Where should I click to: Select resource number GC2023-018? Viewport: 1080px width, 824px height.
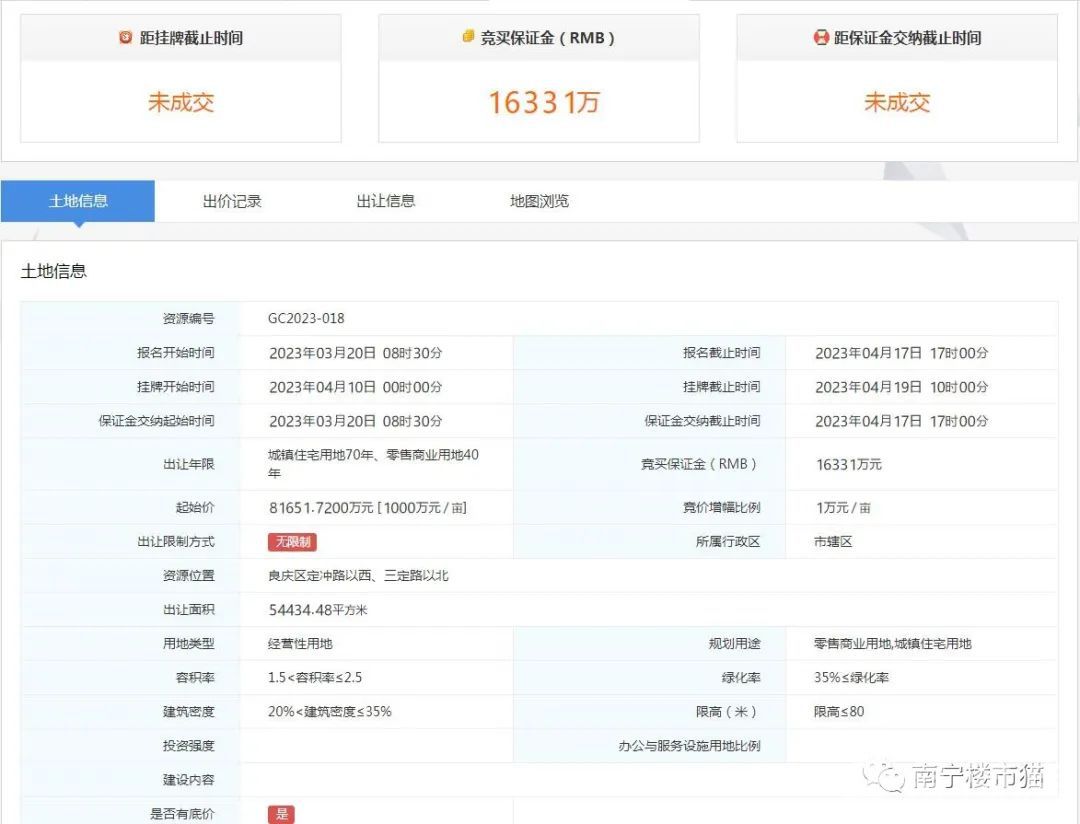[306, 318]
